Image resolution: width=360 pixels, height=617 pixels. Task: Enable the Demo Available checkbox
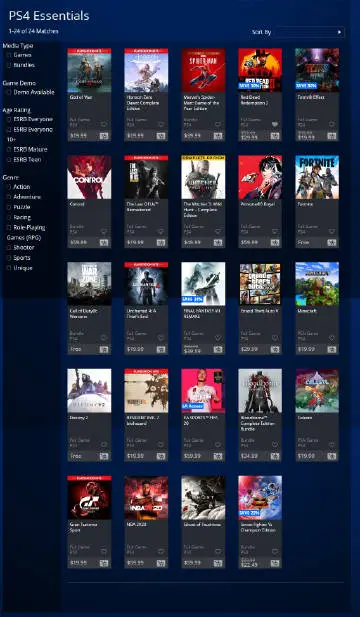9,92
